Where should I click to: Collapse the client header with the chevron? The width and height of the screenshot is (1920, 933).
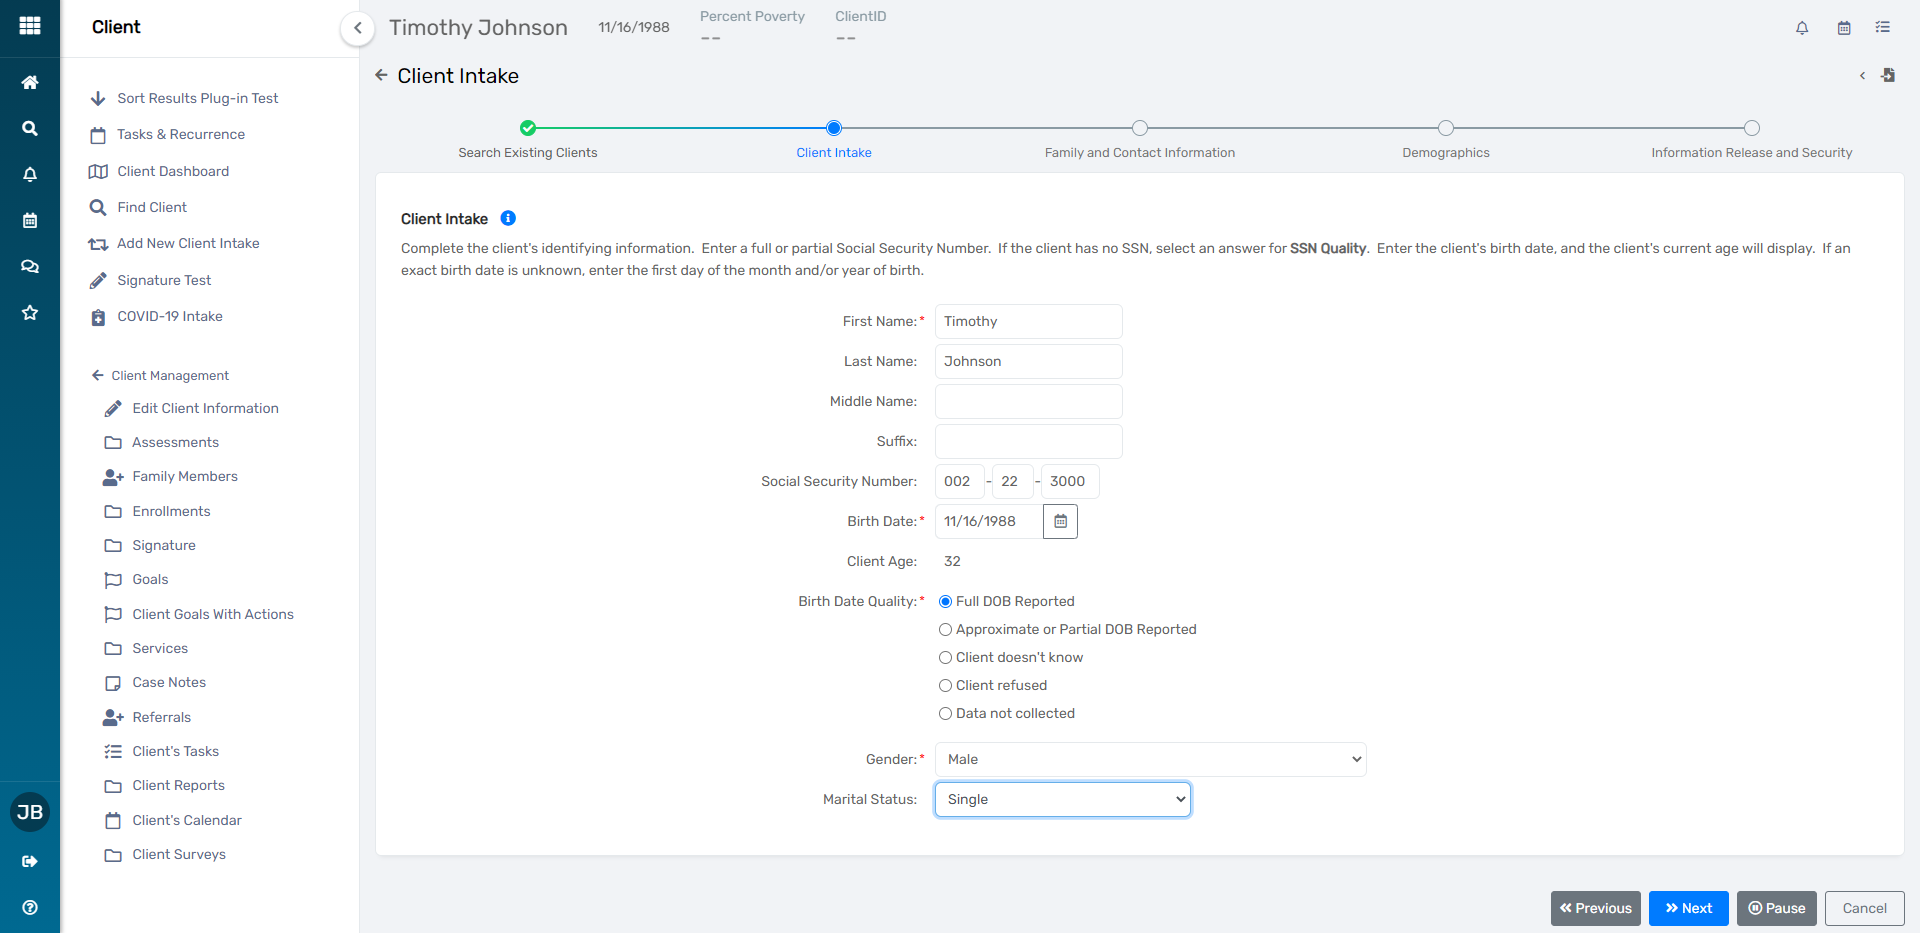tap(357, 28)
